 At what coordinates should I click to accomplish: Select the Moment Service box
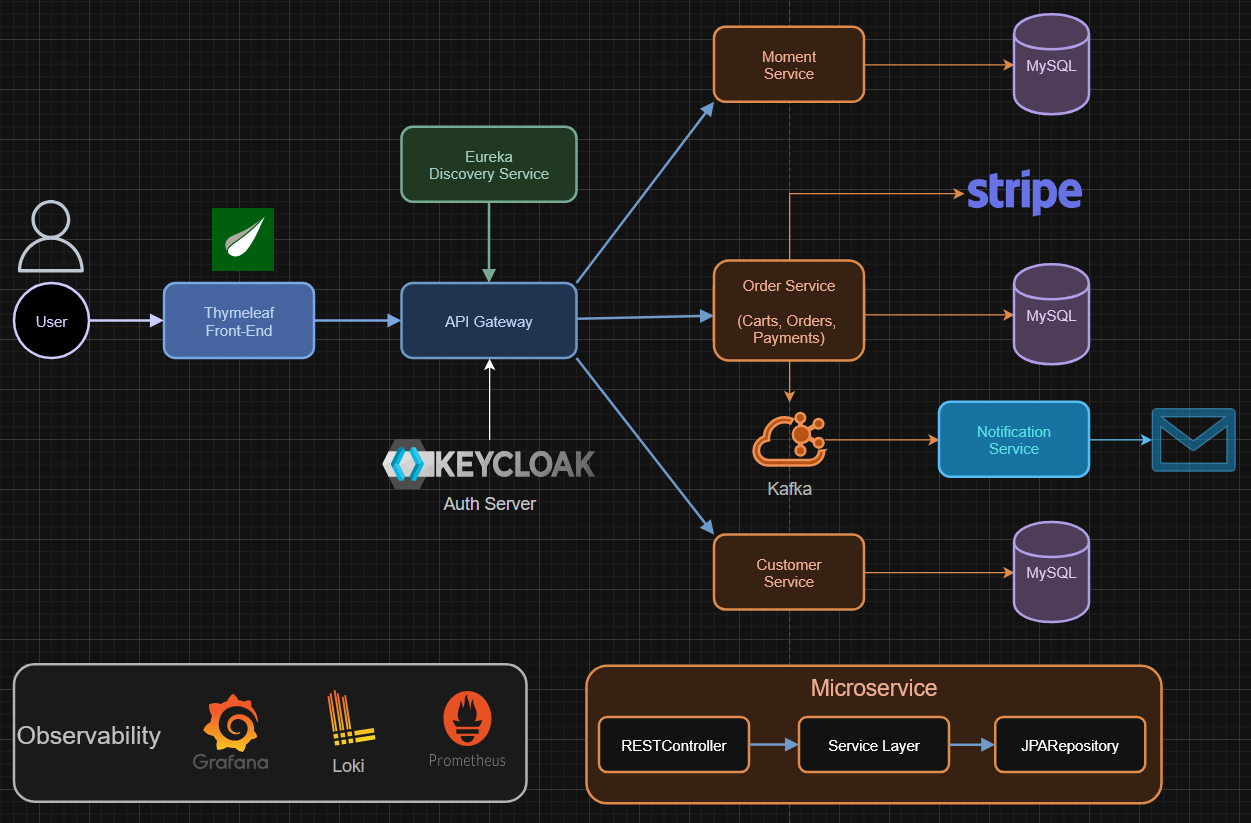tap(789, 64)
